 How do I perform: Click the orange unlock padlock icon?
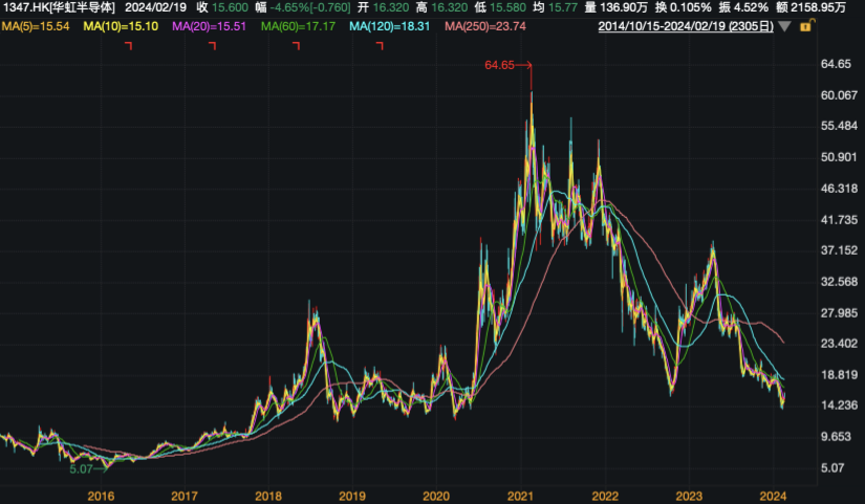(x=806, y=26)
